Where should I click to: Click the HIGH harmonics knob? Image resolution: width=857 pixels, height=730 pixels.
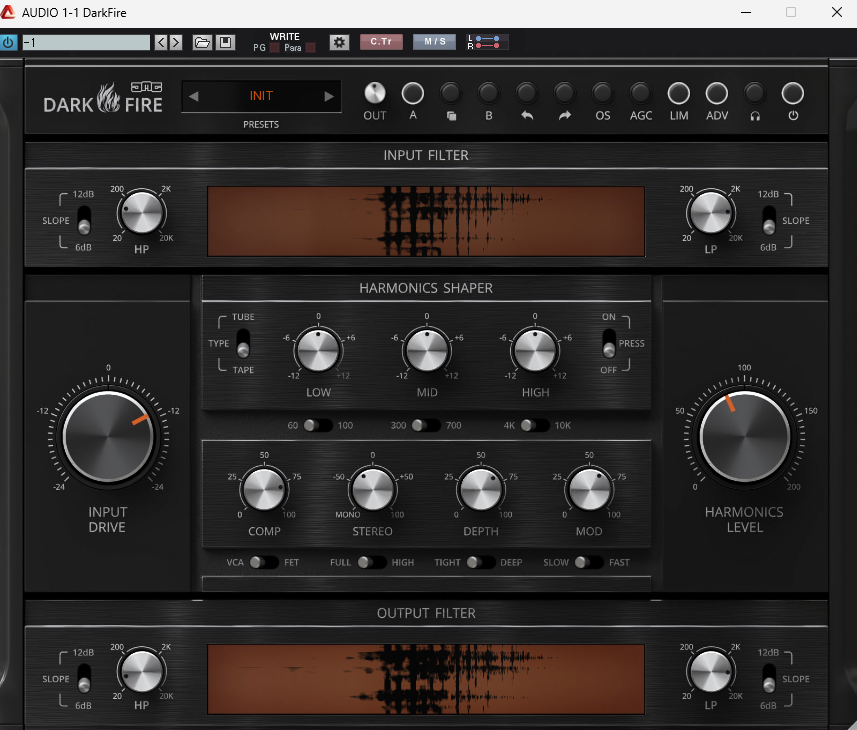(x=535, y=350)
